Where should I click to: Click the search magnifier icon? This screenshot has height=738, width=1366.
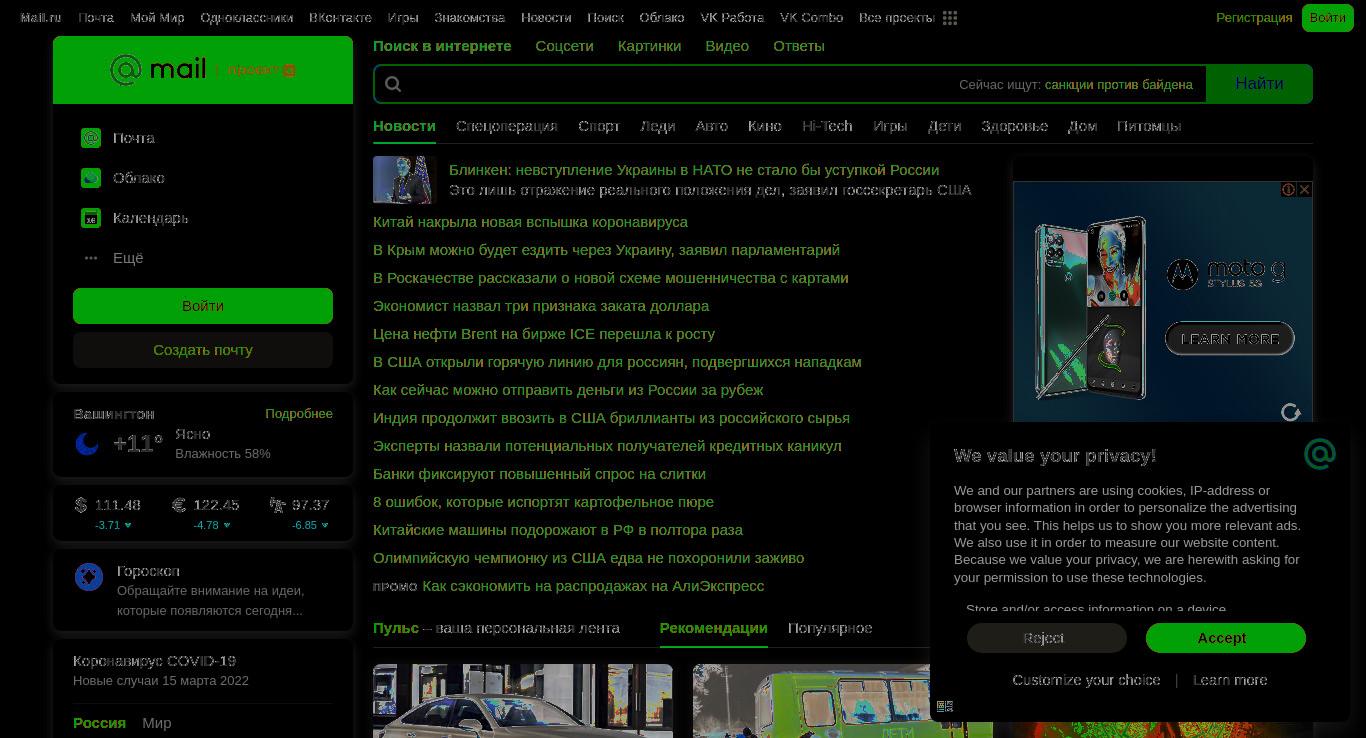(x=393, y=84)
